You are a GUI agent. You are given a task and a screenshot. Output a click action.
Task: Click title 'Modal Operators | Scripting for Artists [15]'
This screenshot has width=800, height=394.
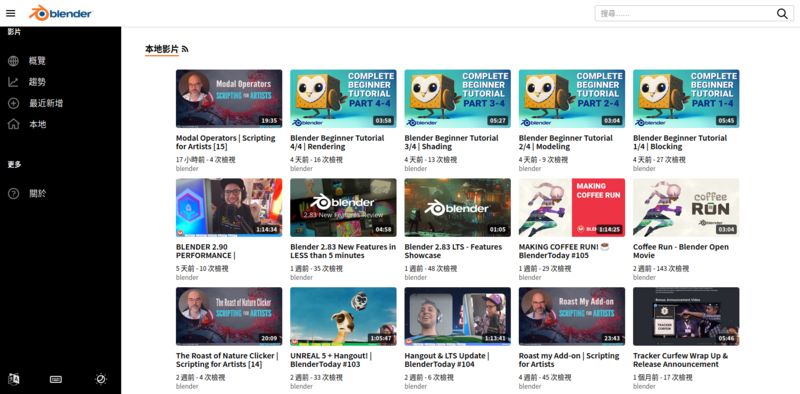coord(226,142)
